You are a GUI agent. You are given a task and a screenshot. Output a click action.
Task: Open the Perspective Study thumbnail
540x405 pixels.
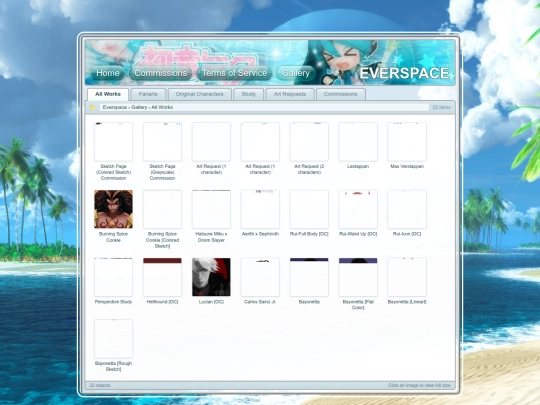(x=113, y=277)
